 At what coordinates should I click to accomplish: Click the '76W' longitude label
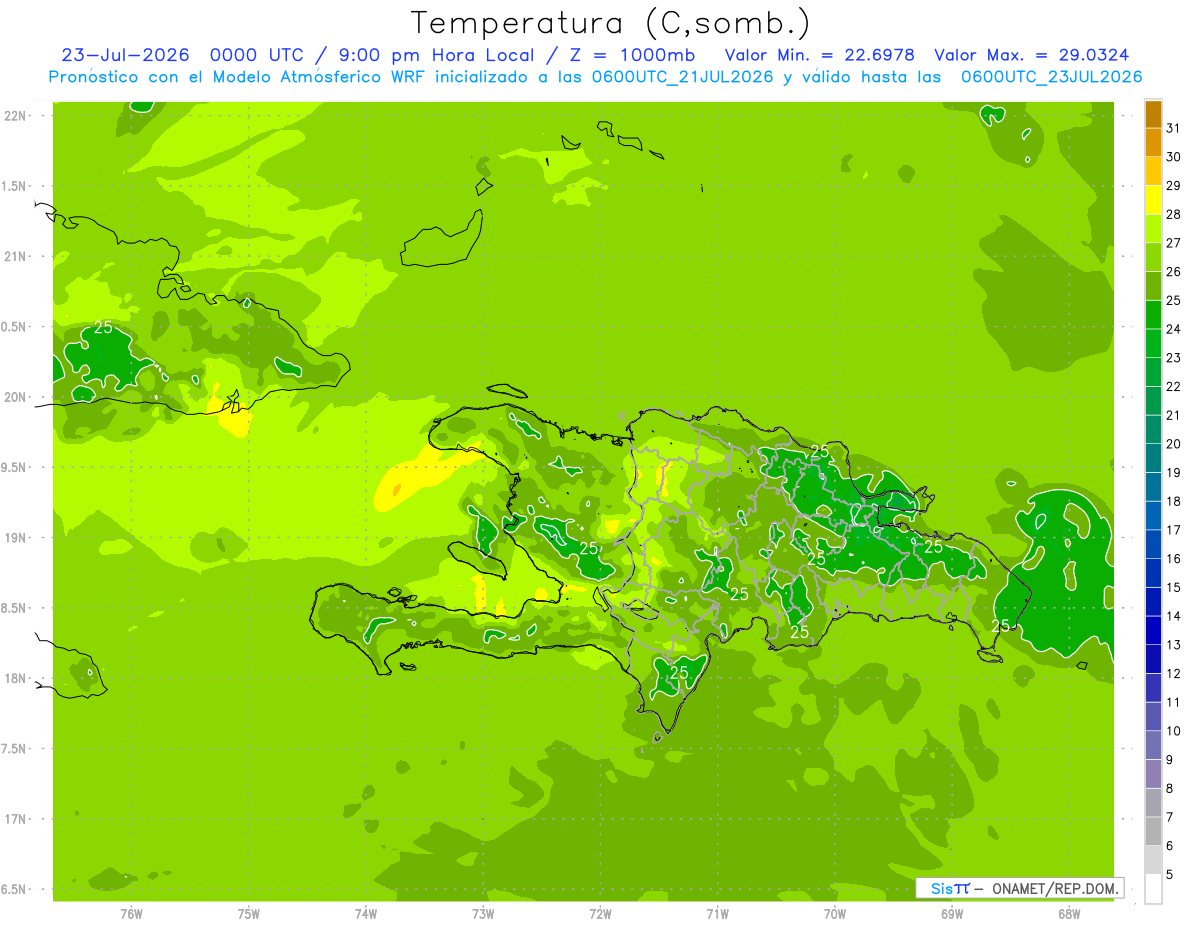pyautogui.click(x=131, y=913)
